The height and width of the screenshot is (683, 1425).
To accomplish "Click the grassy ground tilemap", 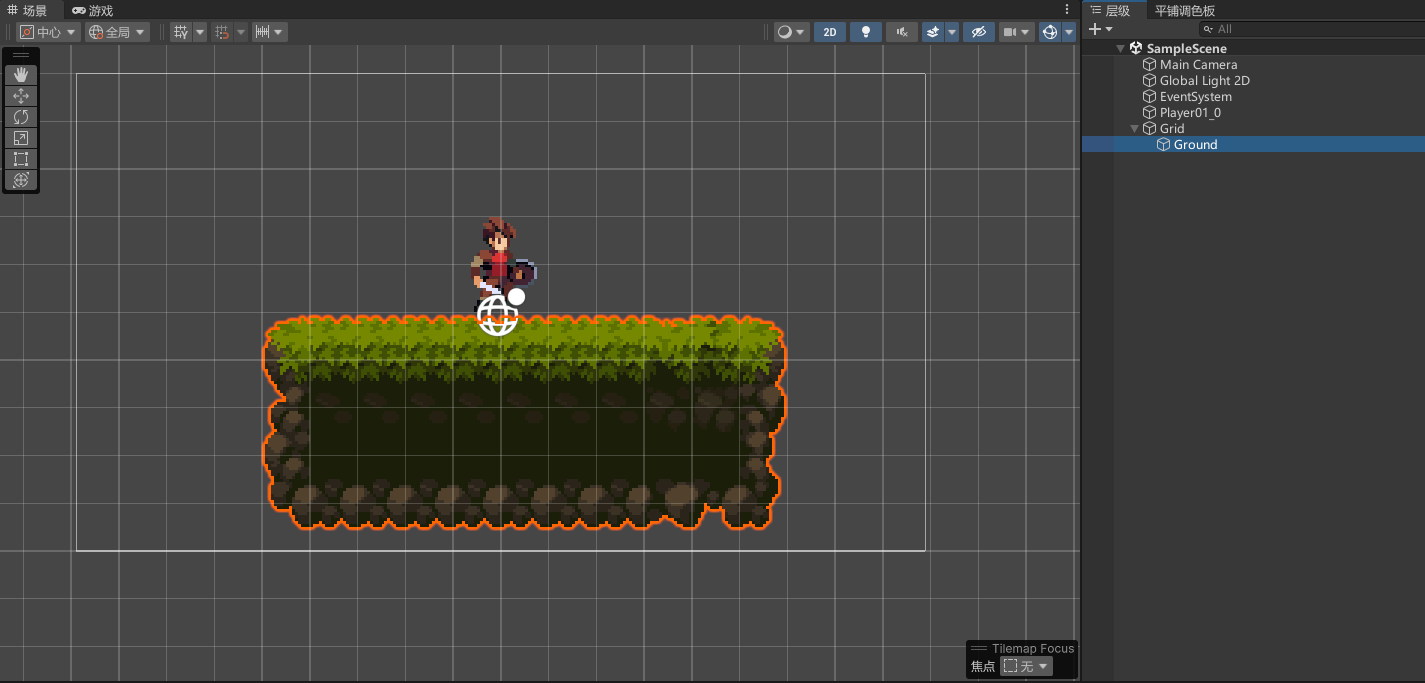I will point(525,422).
